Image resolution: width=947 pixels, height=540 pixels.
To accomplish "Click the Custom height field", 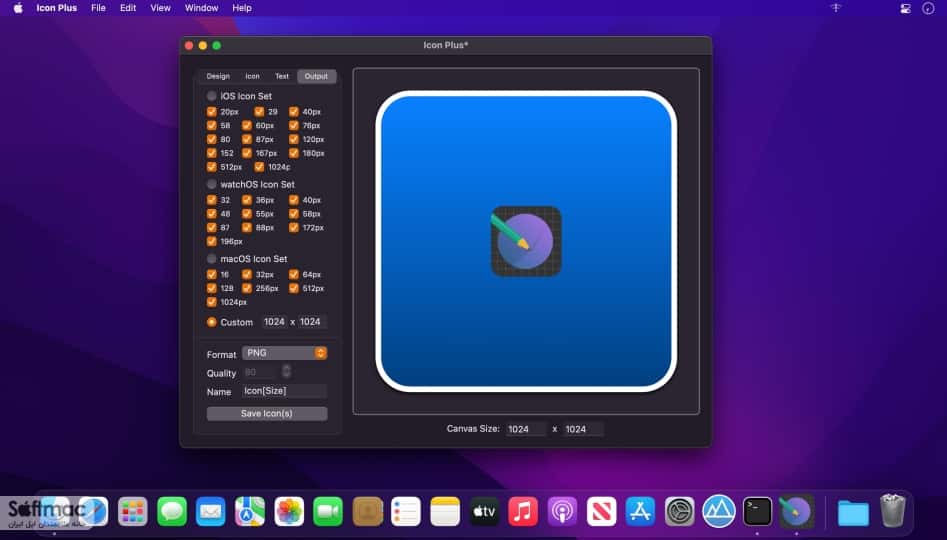I will (311, 322).
